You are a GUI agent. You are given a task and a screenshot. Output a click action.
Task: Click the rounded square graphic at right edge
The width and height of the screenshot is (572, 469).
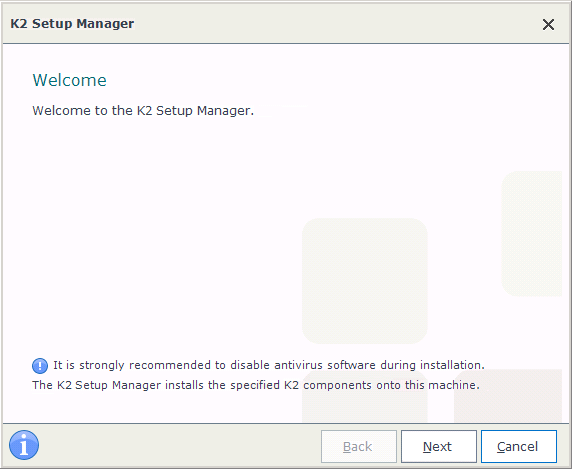coord(532,233)
